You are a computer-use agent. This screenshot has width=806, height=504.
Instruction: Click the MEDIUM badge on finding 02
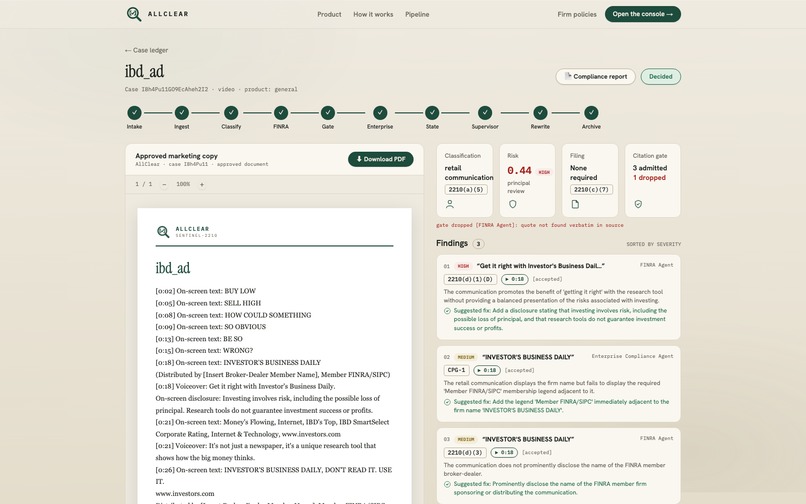[466, 357]
